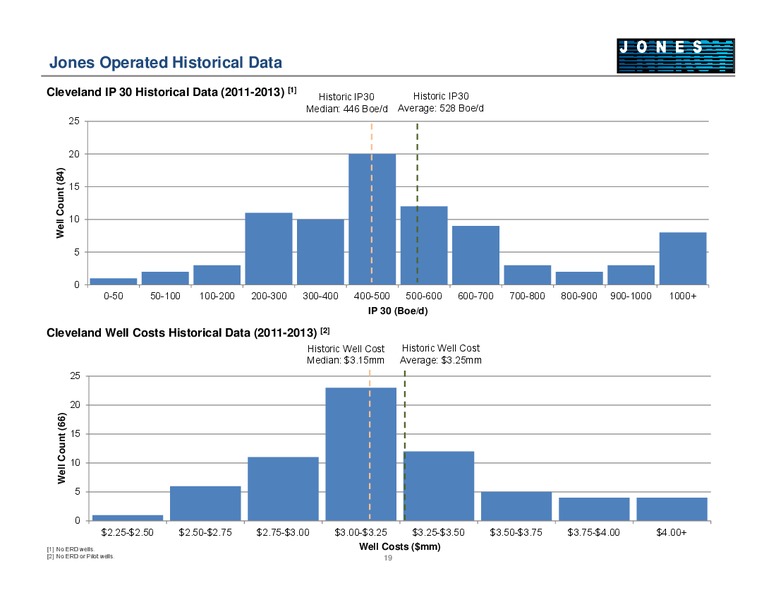Select the 'Jones Operated Historical Data' title
Screen dimensions: 776x600
165,62
